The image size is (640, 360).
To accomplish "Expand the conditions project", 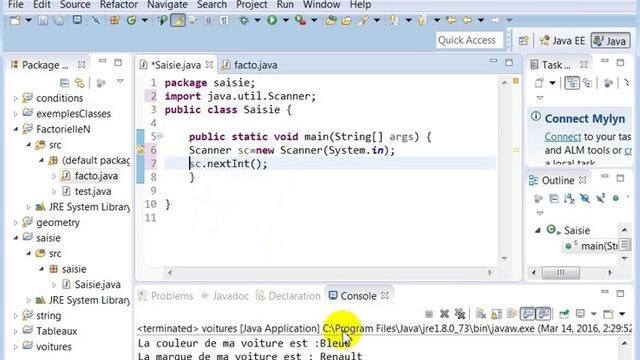I will [x=16, y=98].
